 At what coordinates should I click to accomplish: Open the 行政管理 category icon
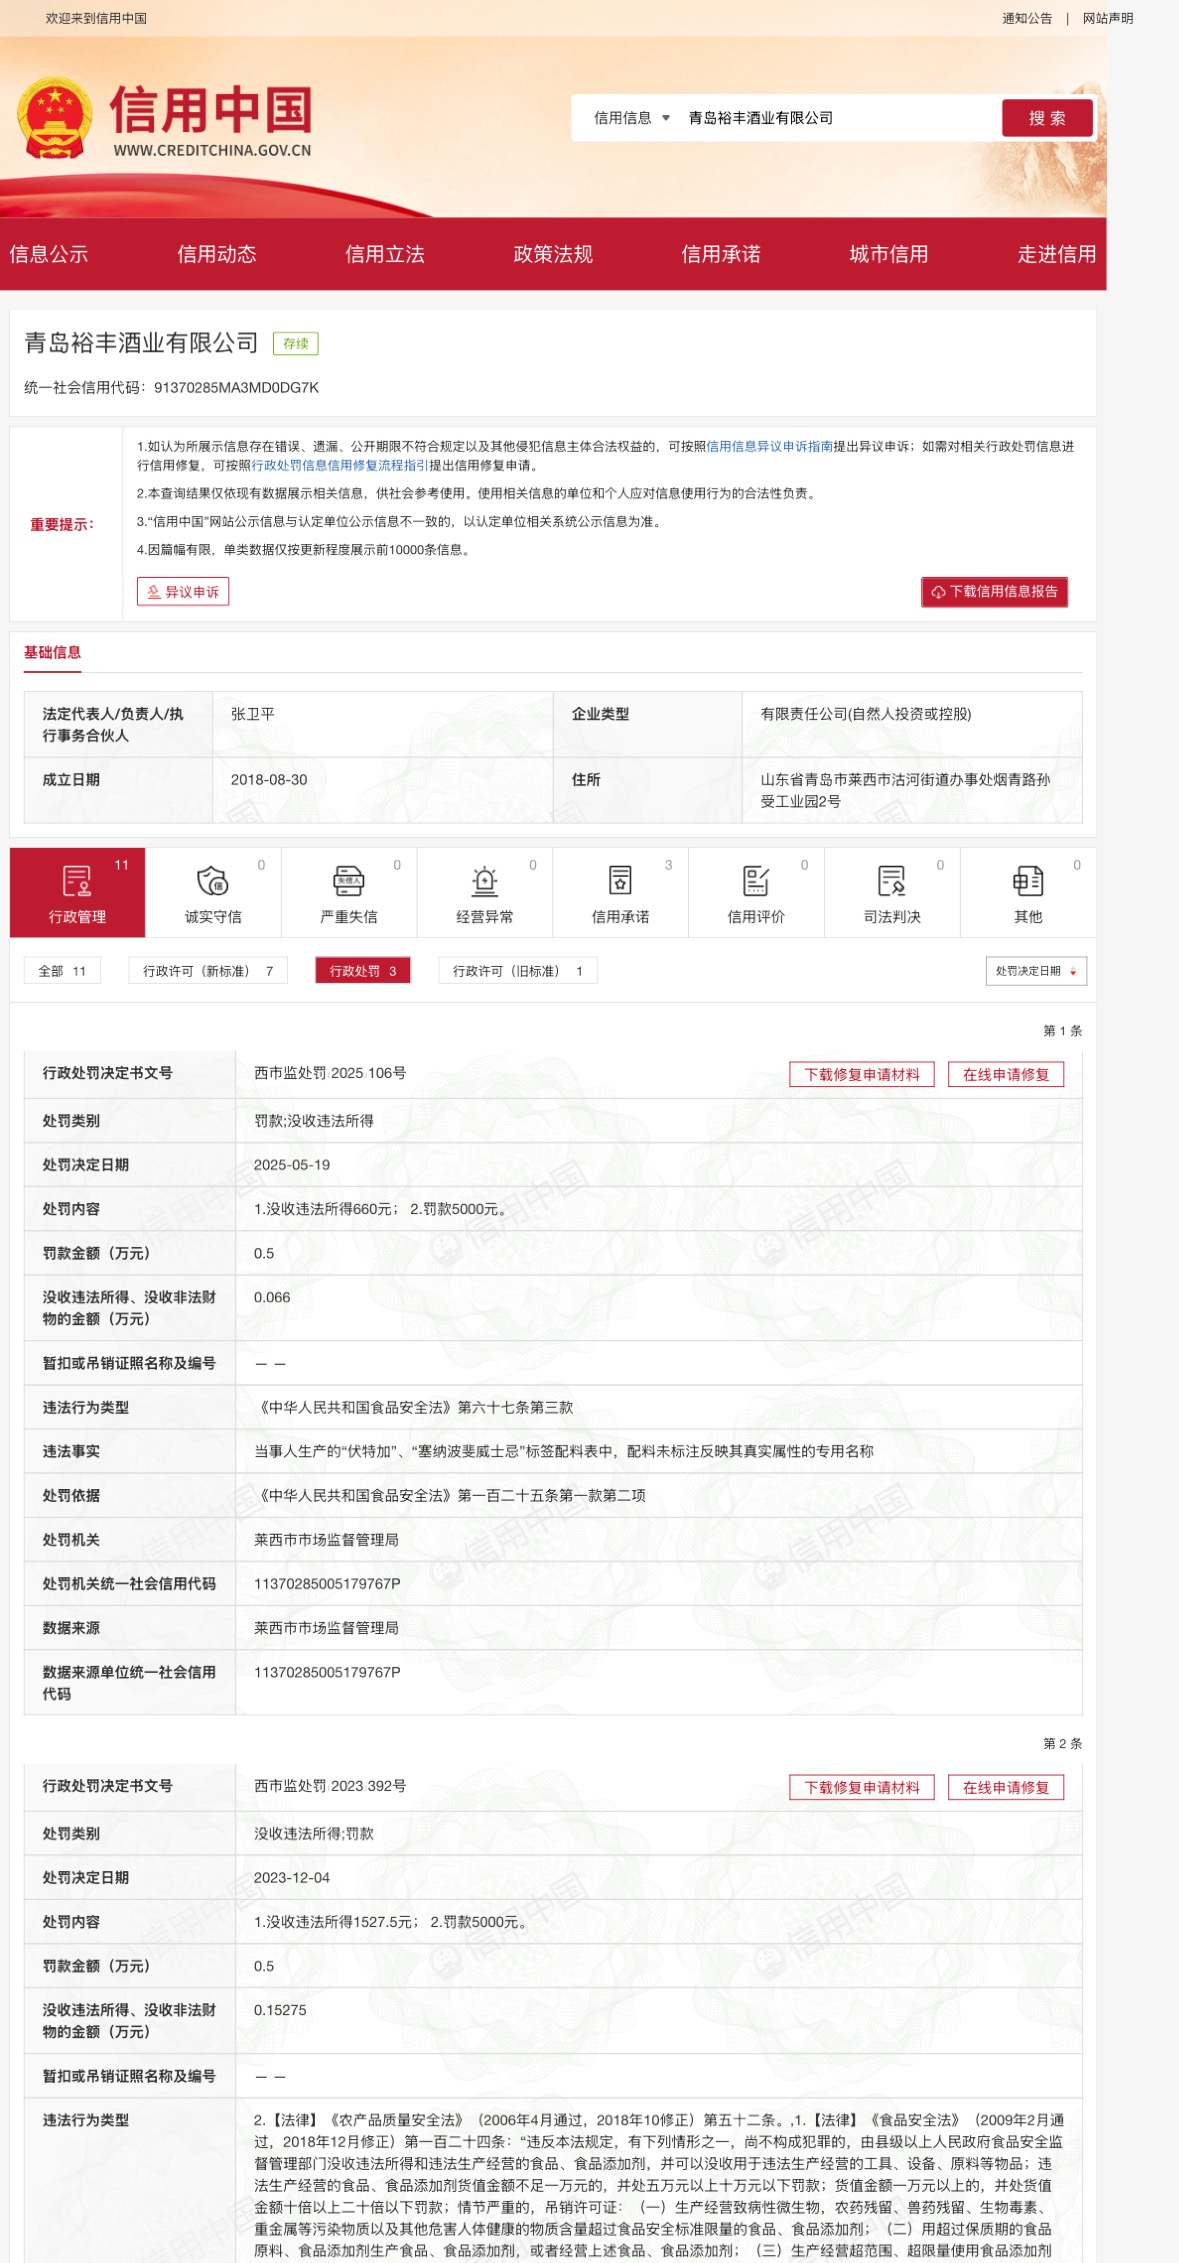pyautogui.click(x=77, y=881)
